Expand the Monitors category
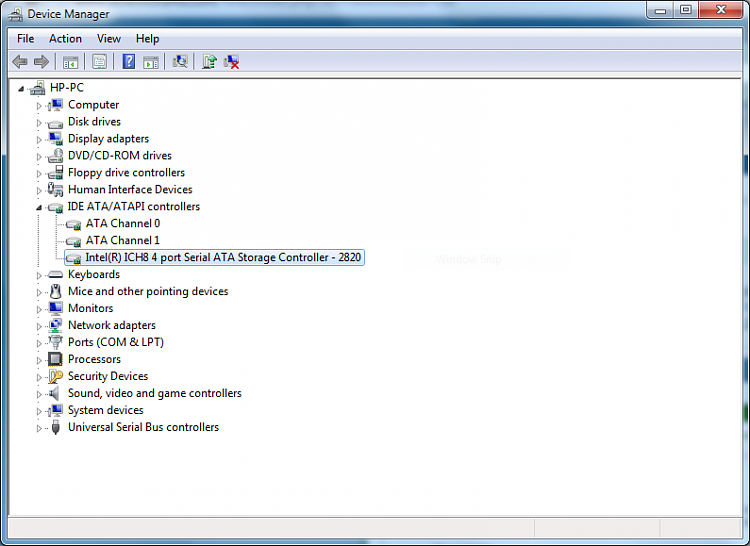 point(39,309)
